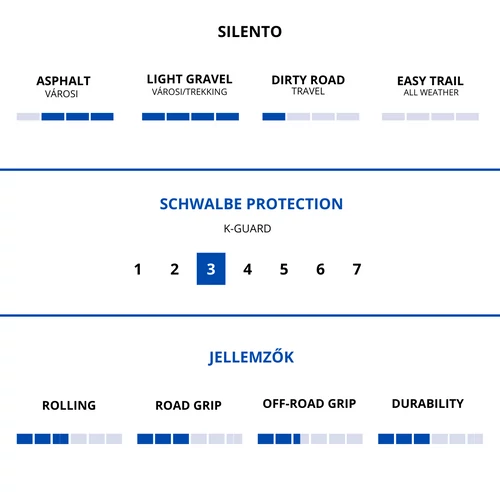This screenshot has width=500, height=500.
Task: Click the EASY TRAIL rating bar
Action: click(x=430, y=117)
